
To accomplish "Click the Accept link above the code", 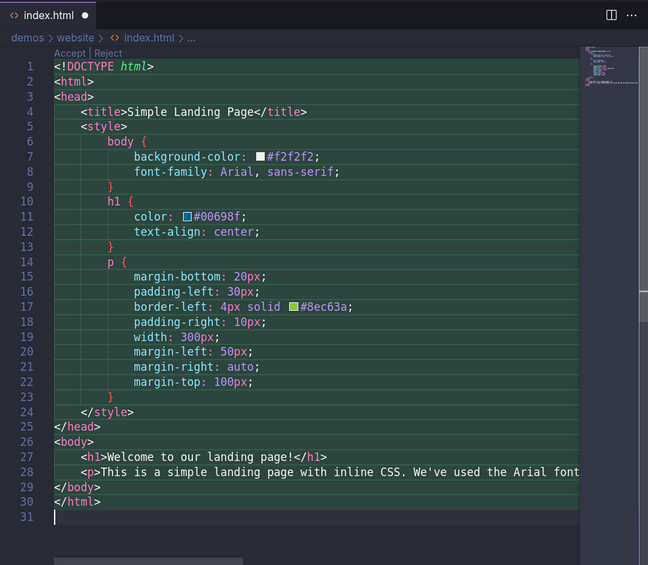I will point(69,53).
